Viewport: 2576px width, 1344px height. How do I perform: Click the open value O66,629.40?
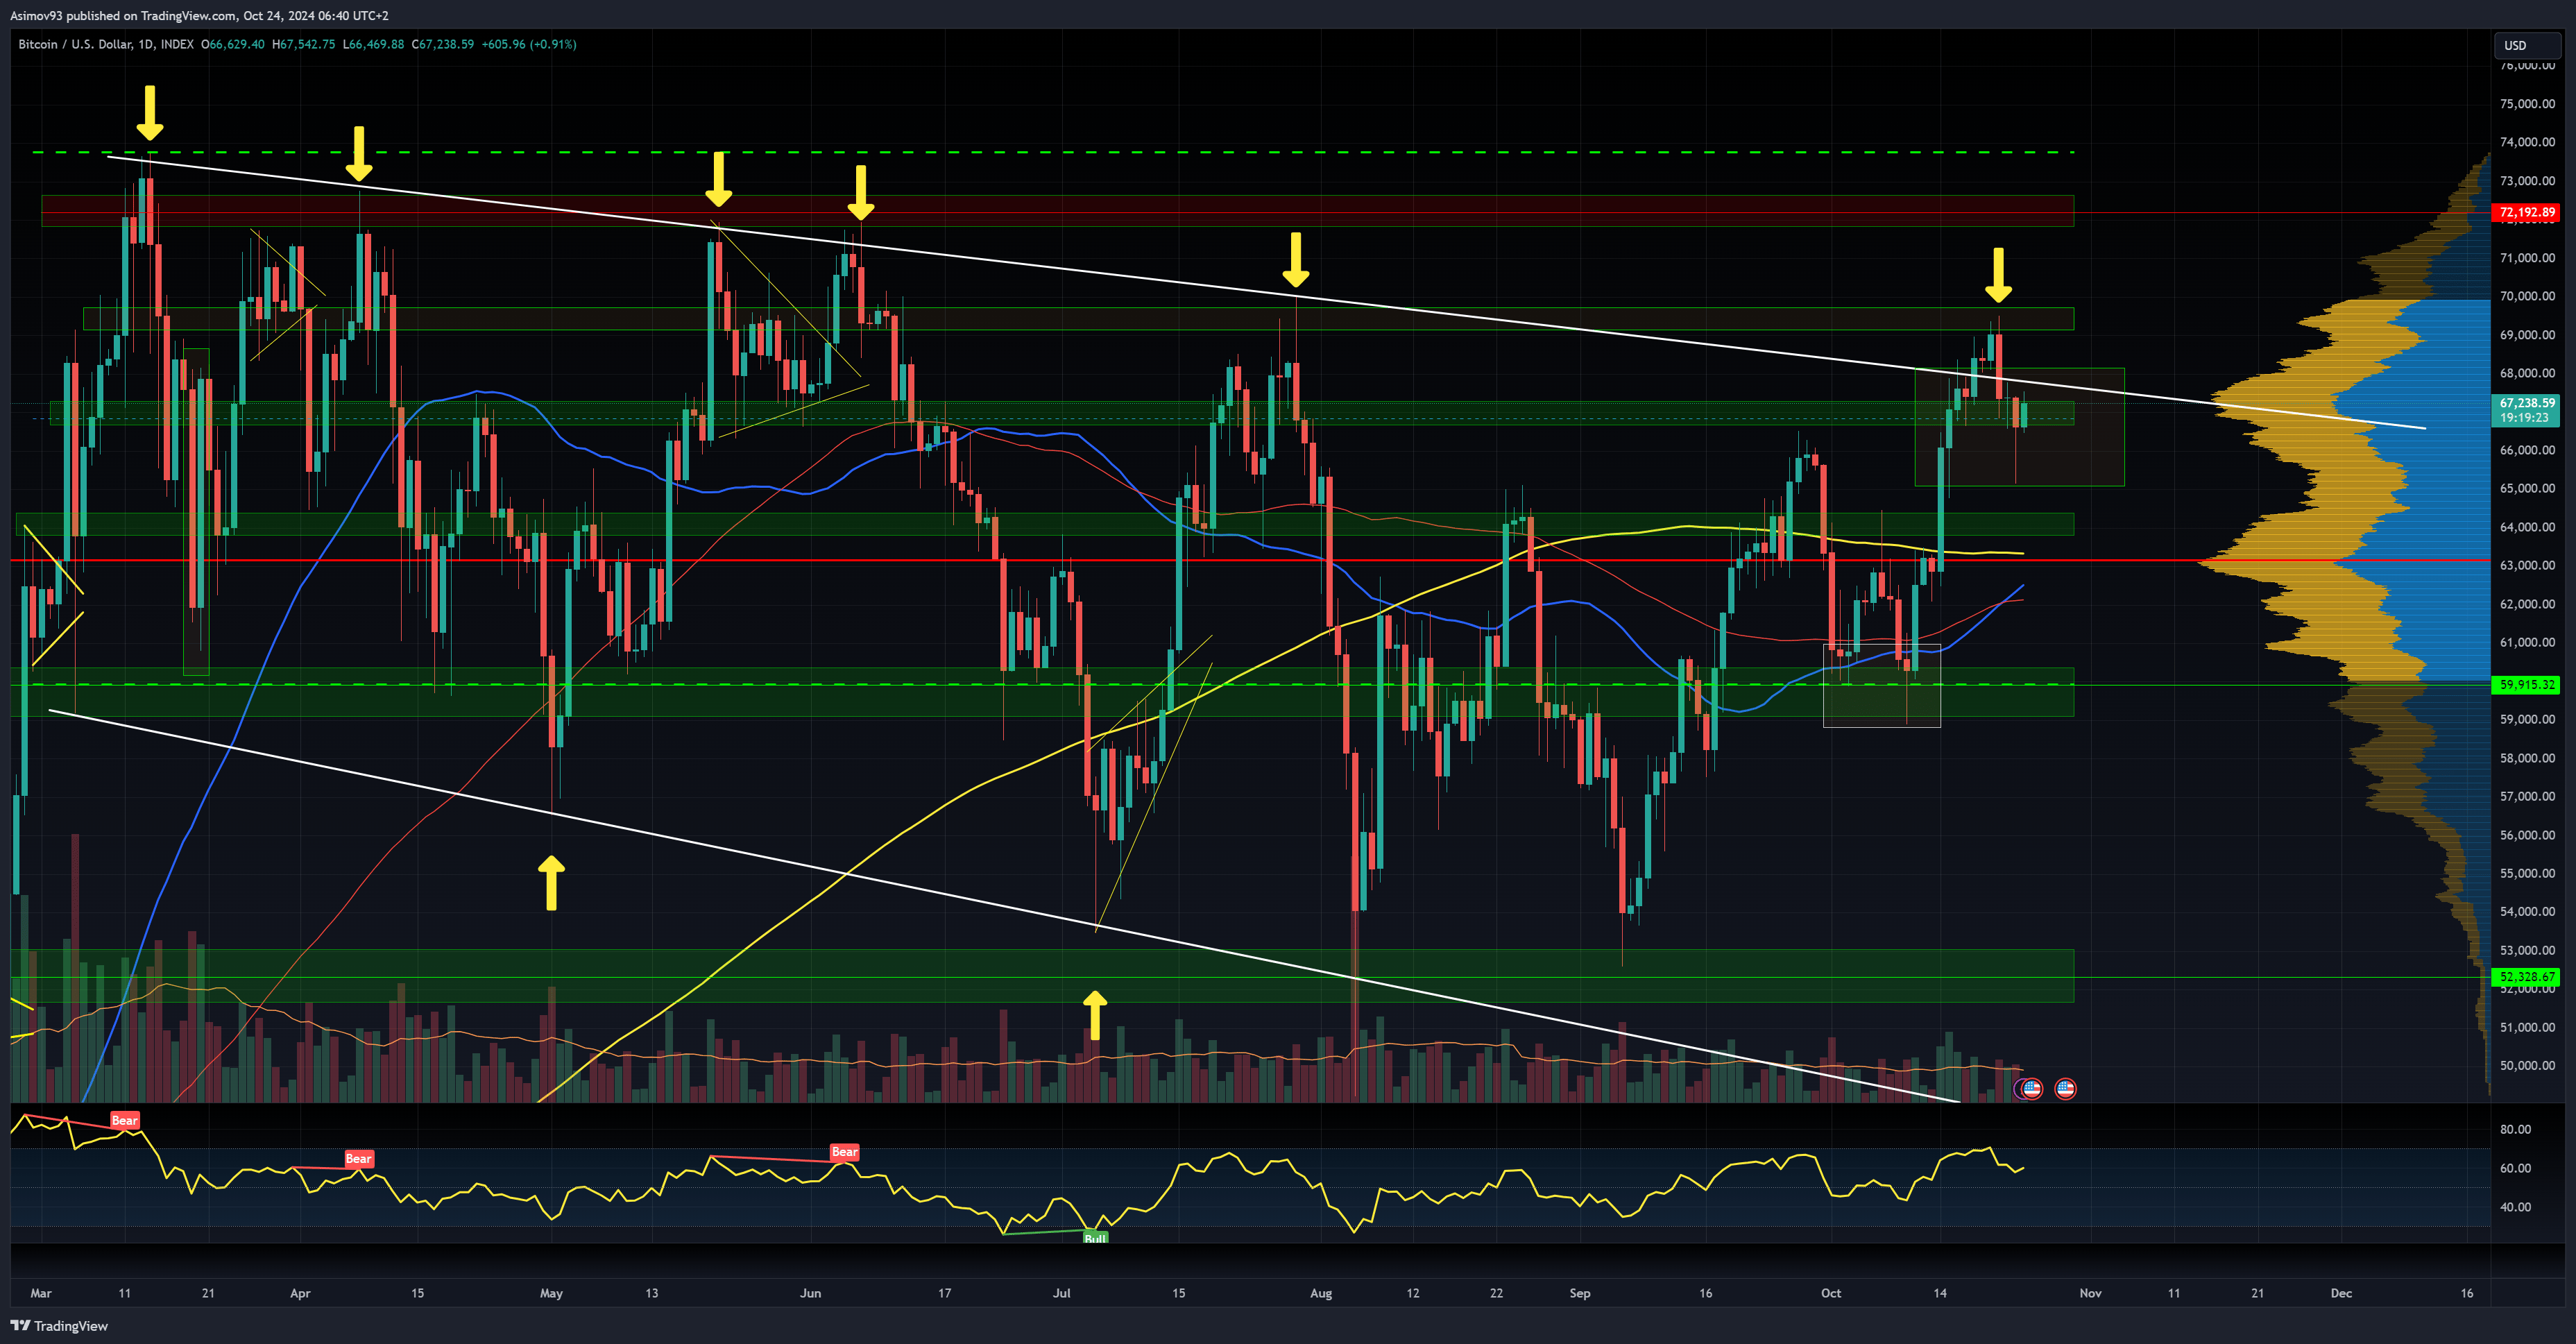pyautogui.click(x=233, y=44)
